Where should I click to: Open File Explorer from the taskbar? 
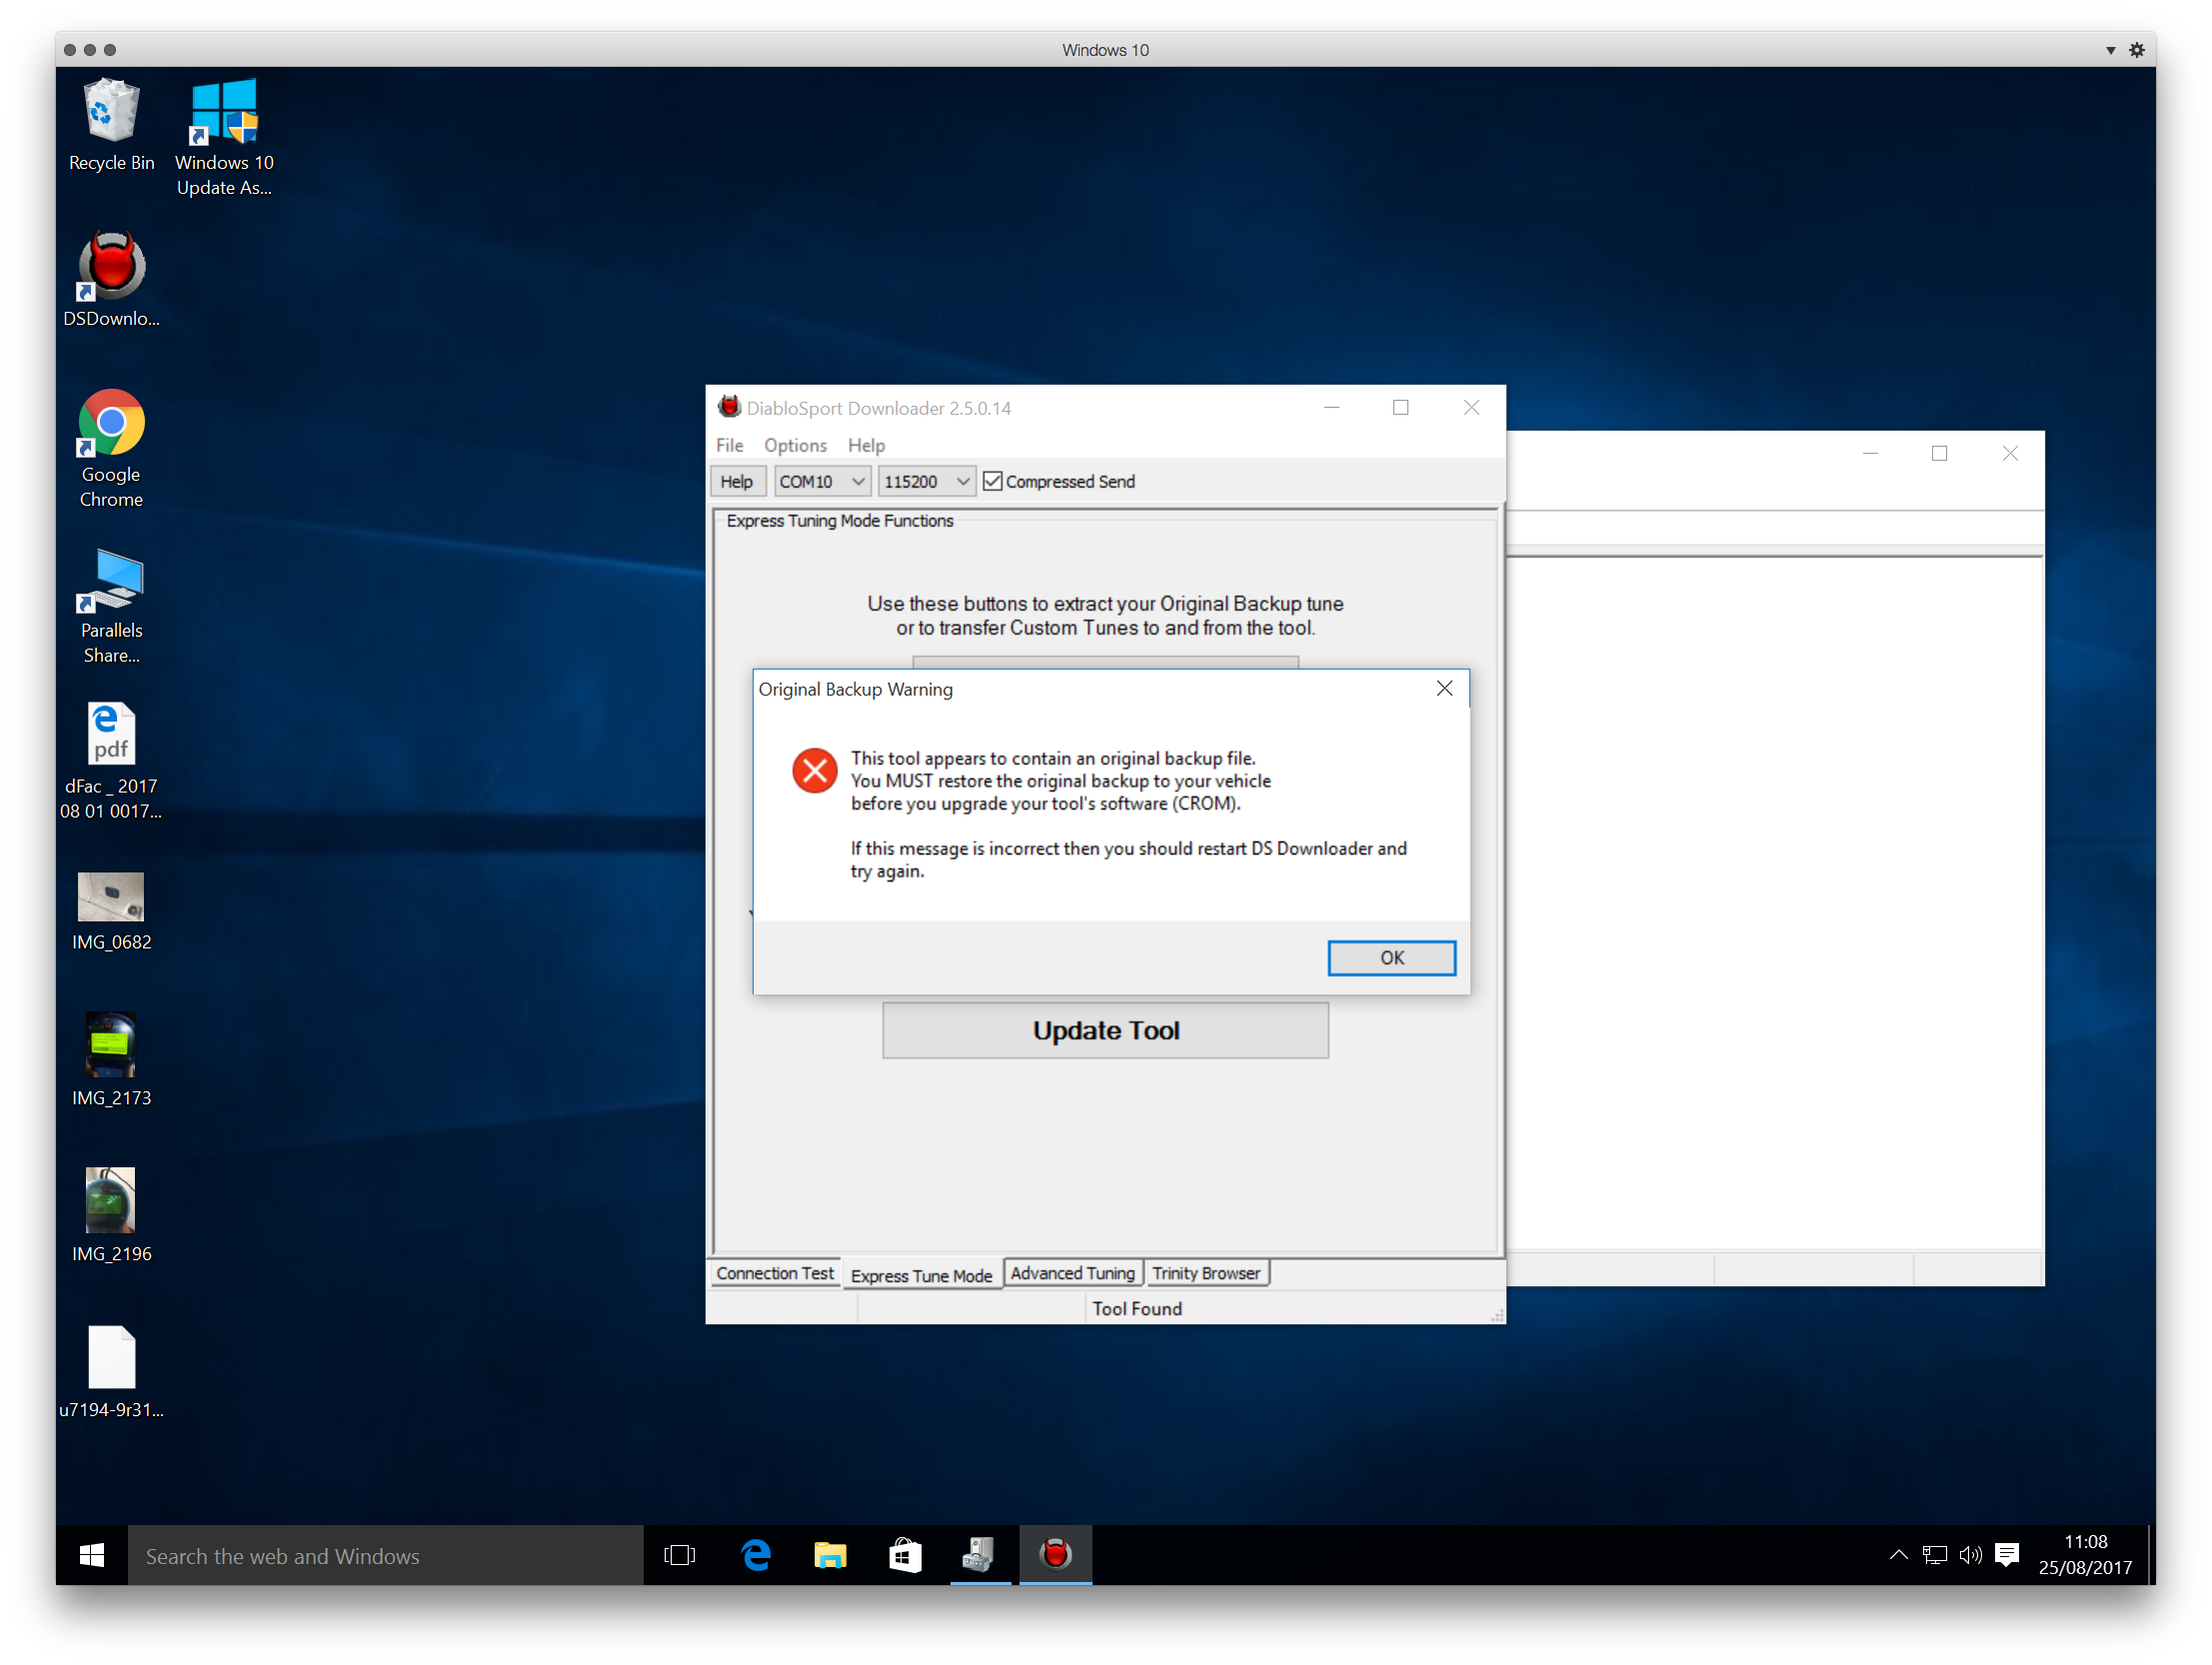pyautogui.click(x=830, y=1555)
